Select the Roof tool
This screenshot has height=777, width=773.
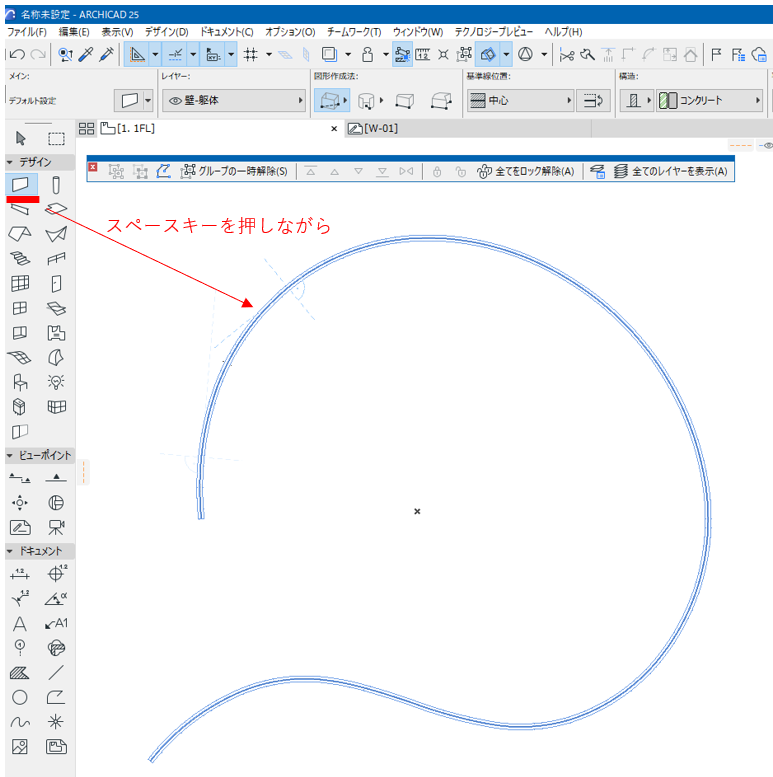pos(20,233)
